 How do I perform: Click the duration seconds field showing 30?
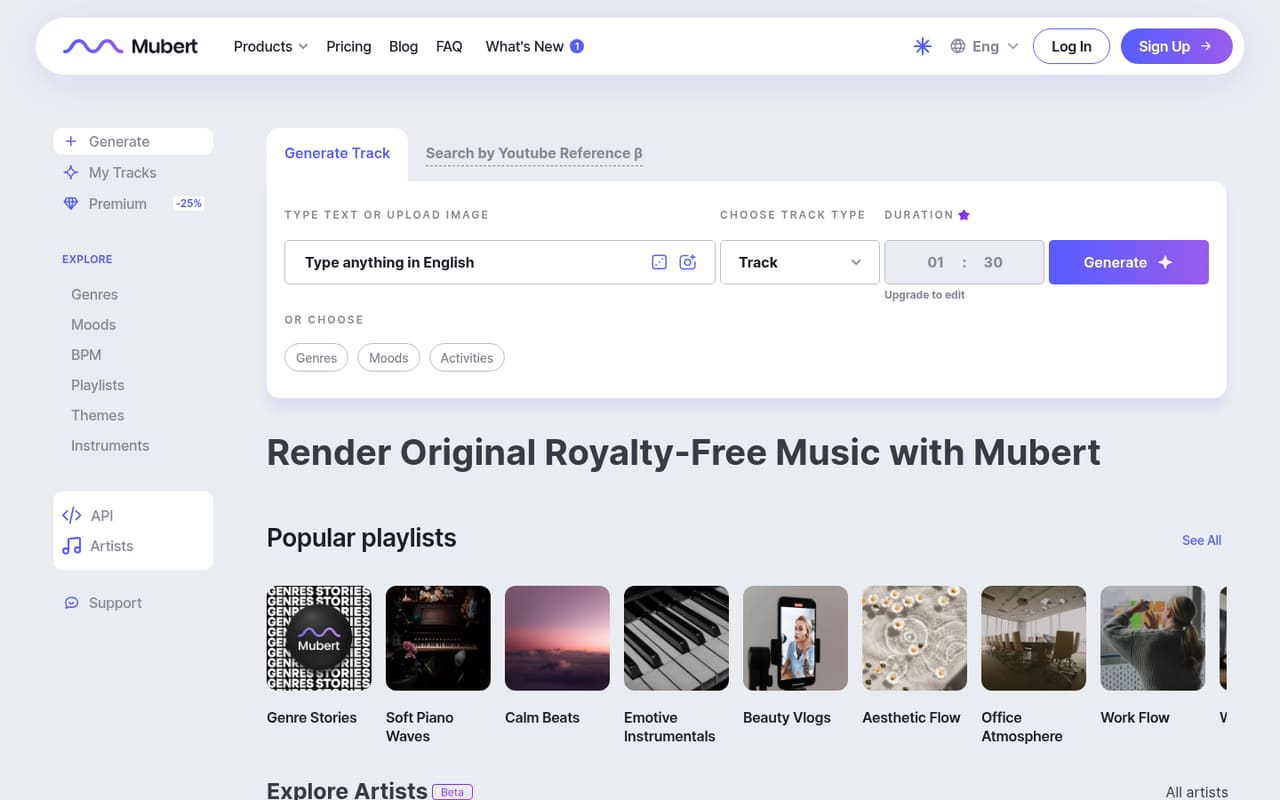(993, 262)
